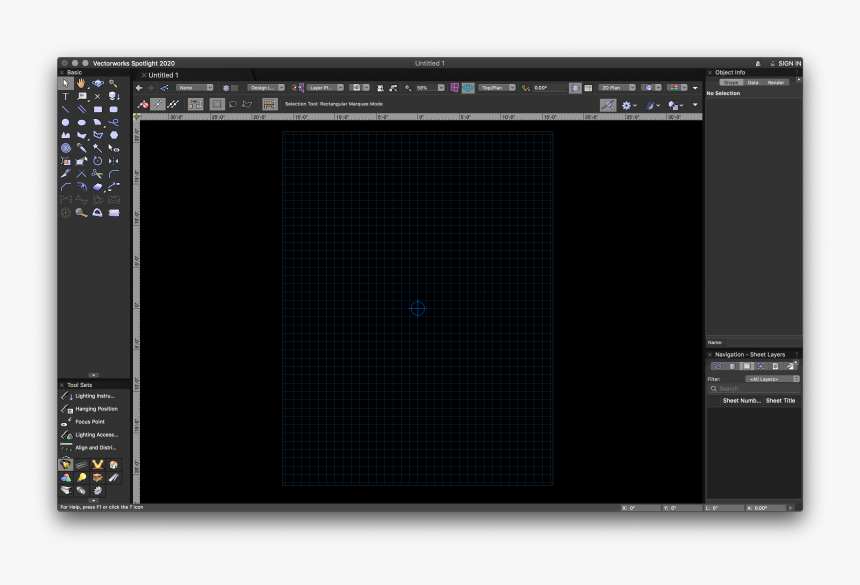Click the Sheet Number column header
This screenshot has height=585, width=860.
[x=742, y=401]
